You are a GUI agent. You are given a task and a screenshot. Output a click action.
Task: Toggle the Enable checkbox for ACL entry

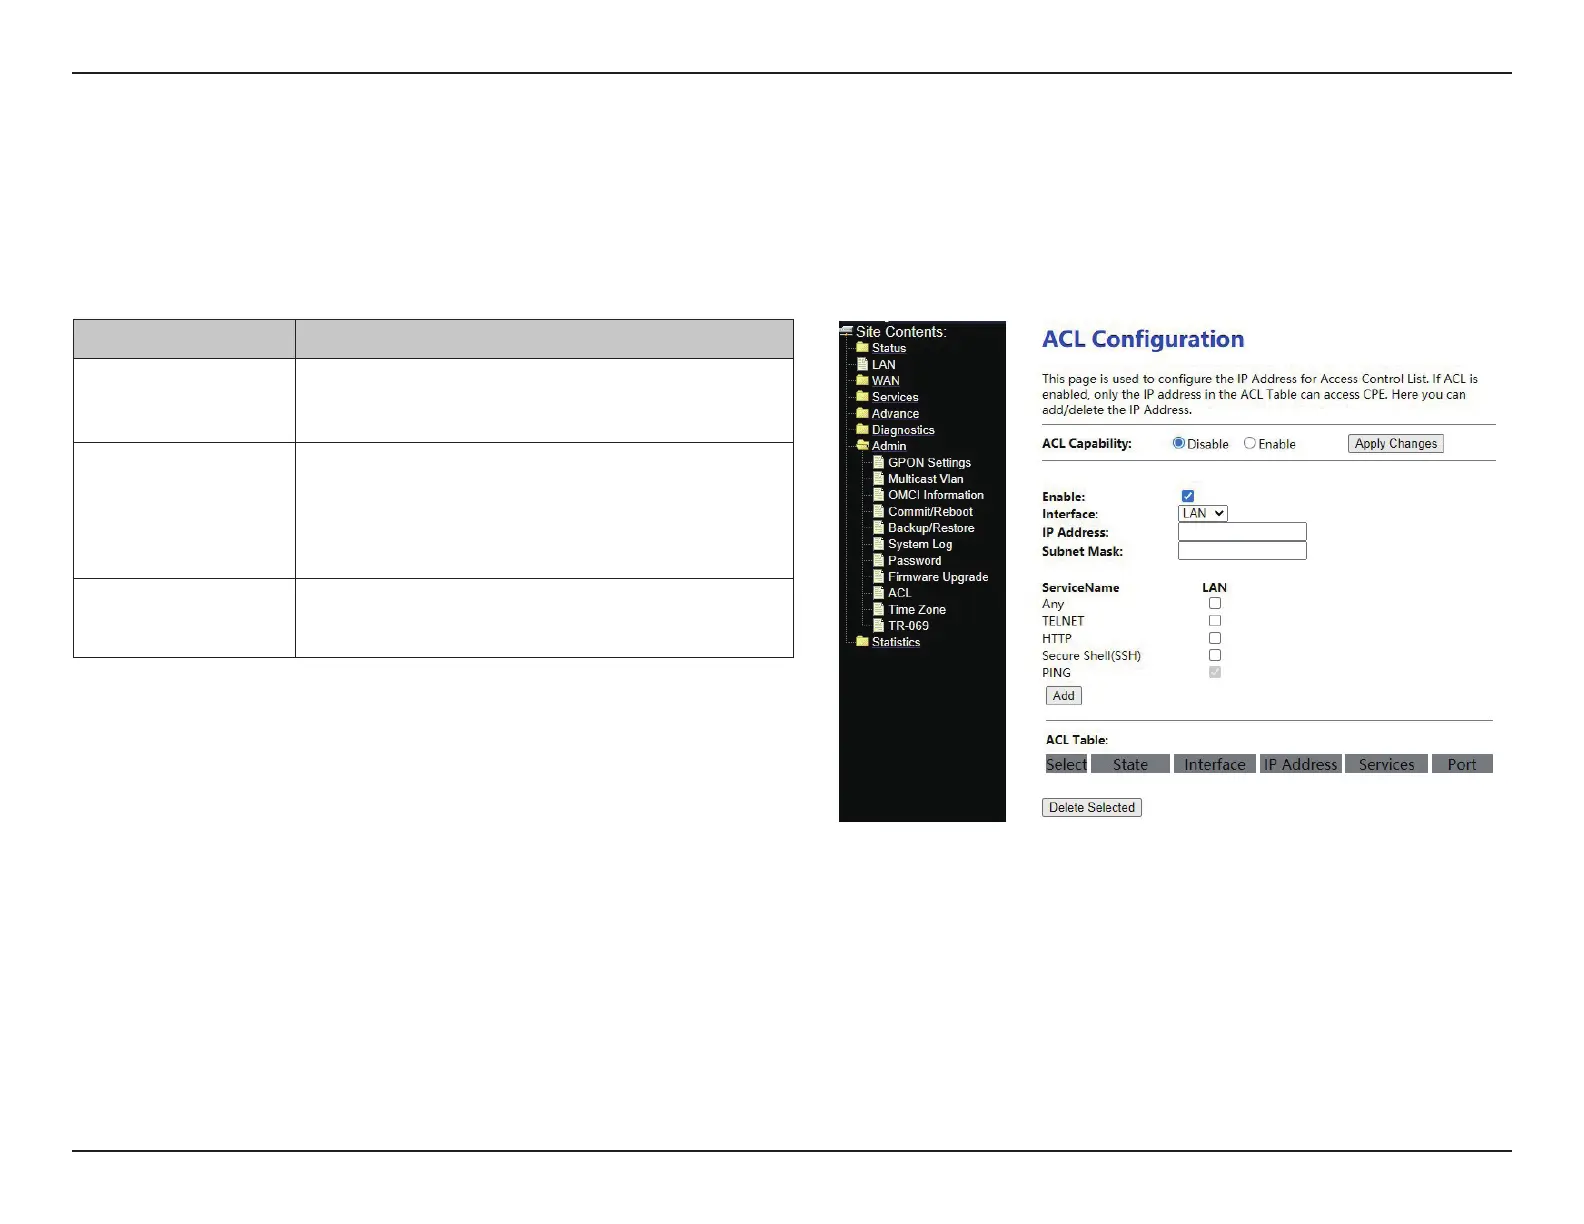click(1188, 496)
